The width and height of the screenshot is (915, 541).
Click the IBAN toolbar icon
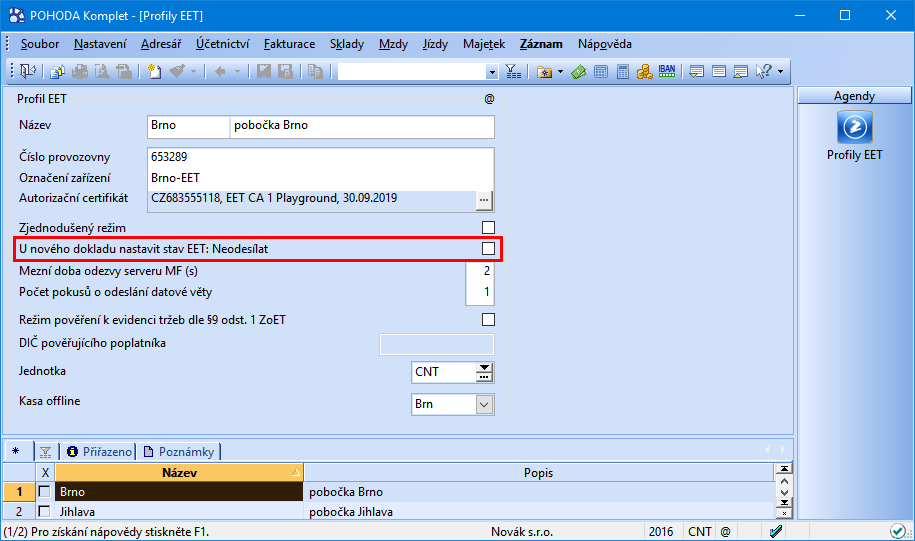pos(667,71)
